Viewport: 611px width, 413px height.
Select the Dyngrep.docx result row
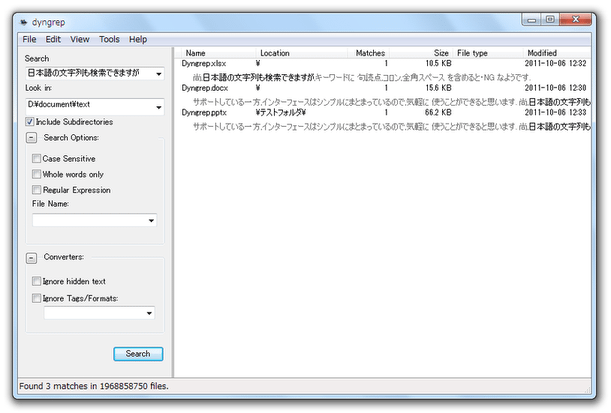click(x=383, y=88)
